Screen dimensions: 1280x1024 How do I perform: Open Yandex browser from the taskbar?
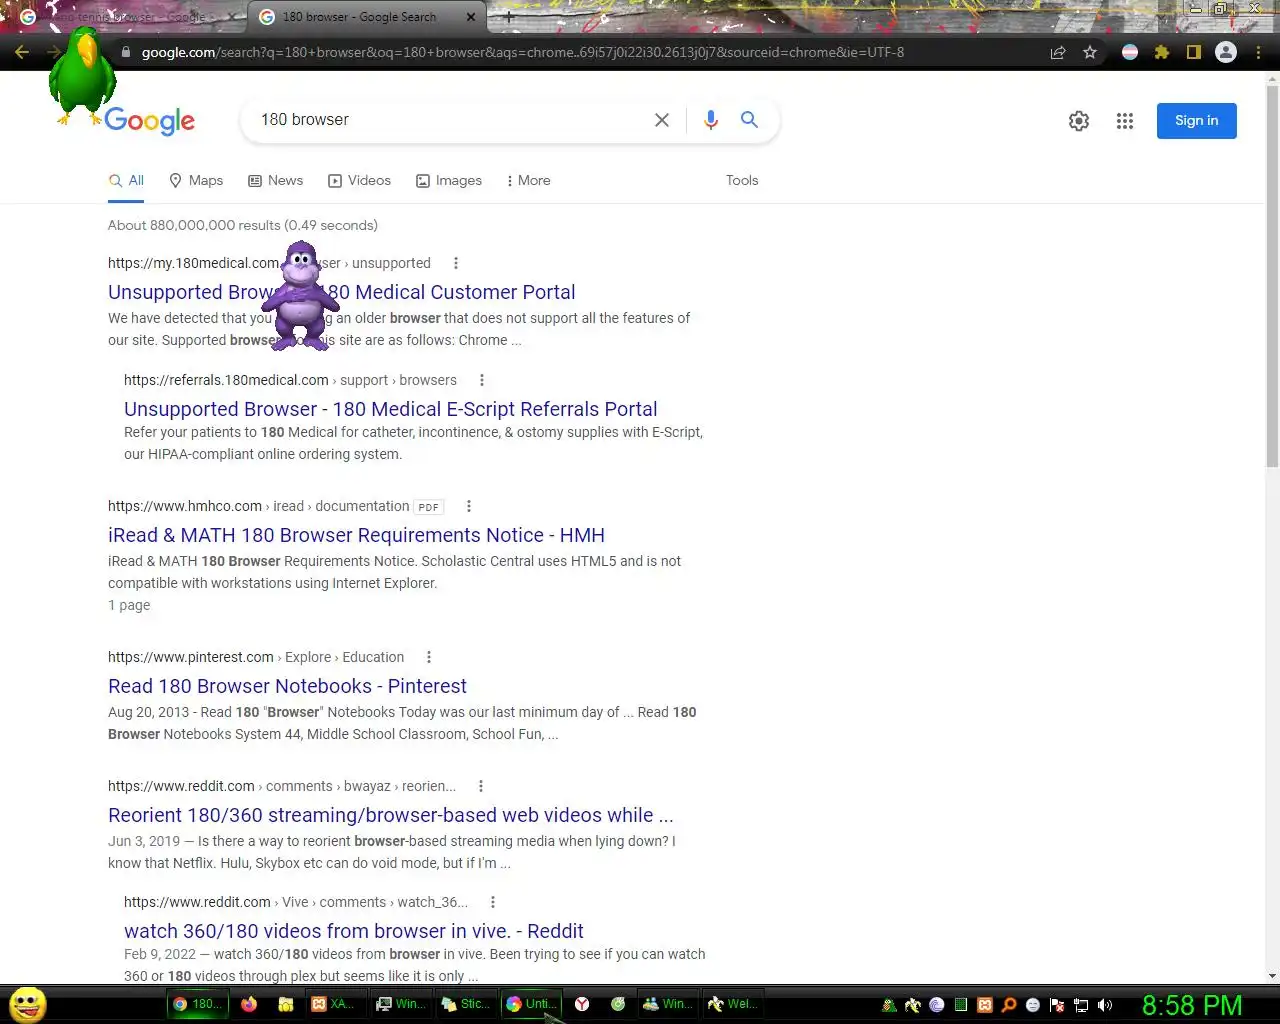click(581, 1004)
